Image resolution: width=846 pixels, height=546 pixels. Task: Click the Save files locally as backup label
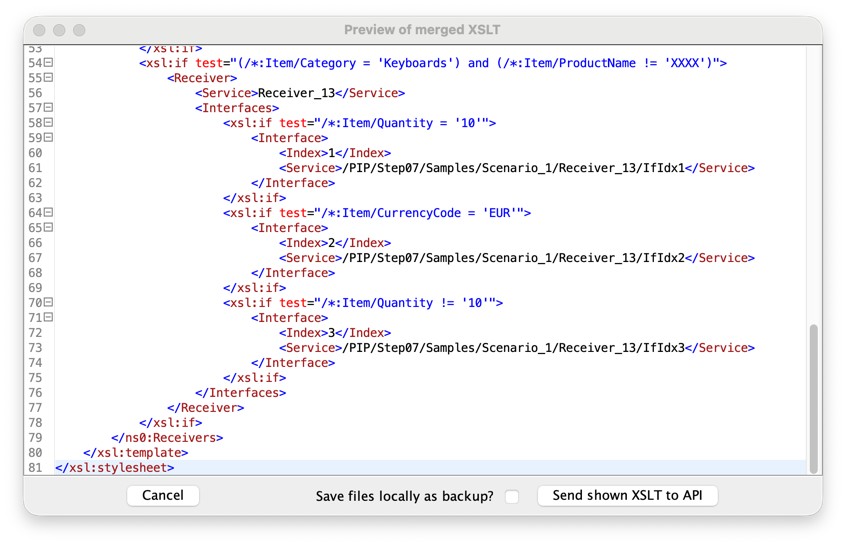point(405,496)
